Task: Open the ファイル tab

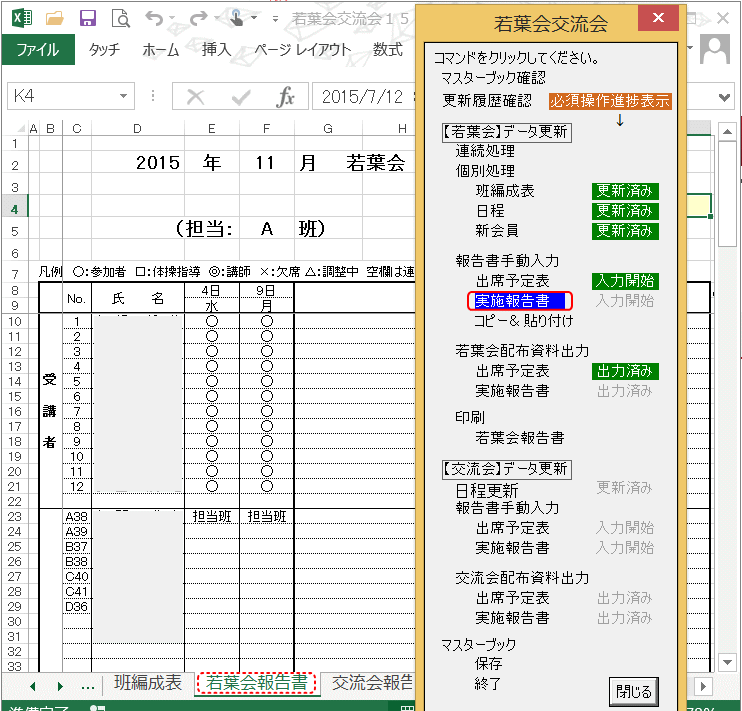Action: click(x=38, y=49)
